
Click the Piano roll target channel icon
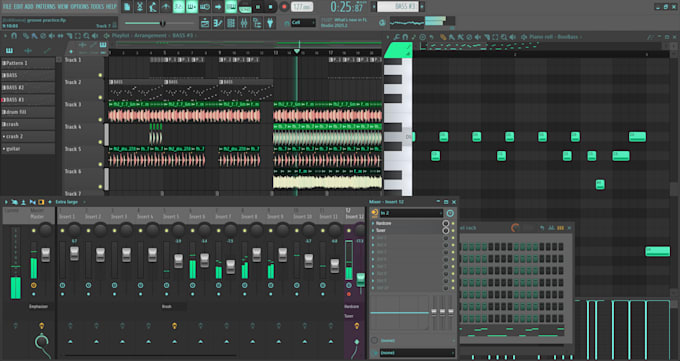(x=524, y=37)
